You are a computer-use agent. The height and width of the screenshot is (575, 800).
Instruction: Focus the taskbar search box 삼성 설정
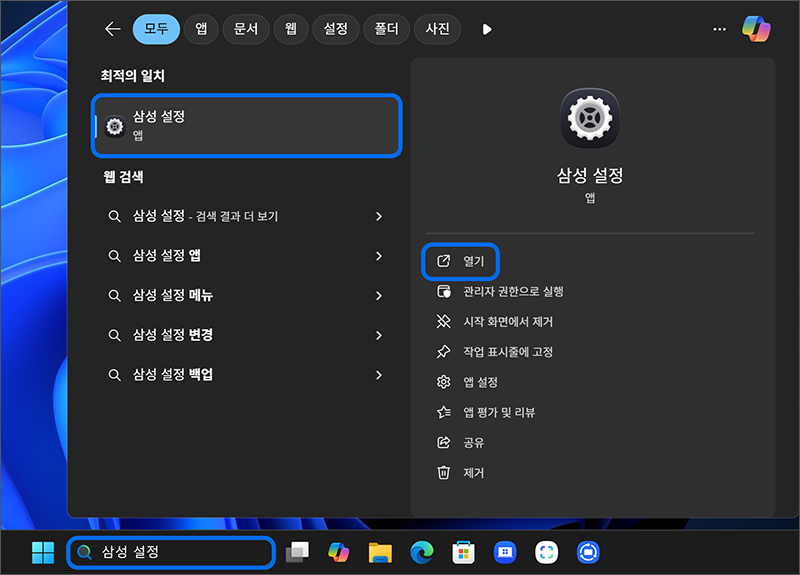[x=171, y=552]
